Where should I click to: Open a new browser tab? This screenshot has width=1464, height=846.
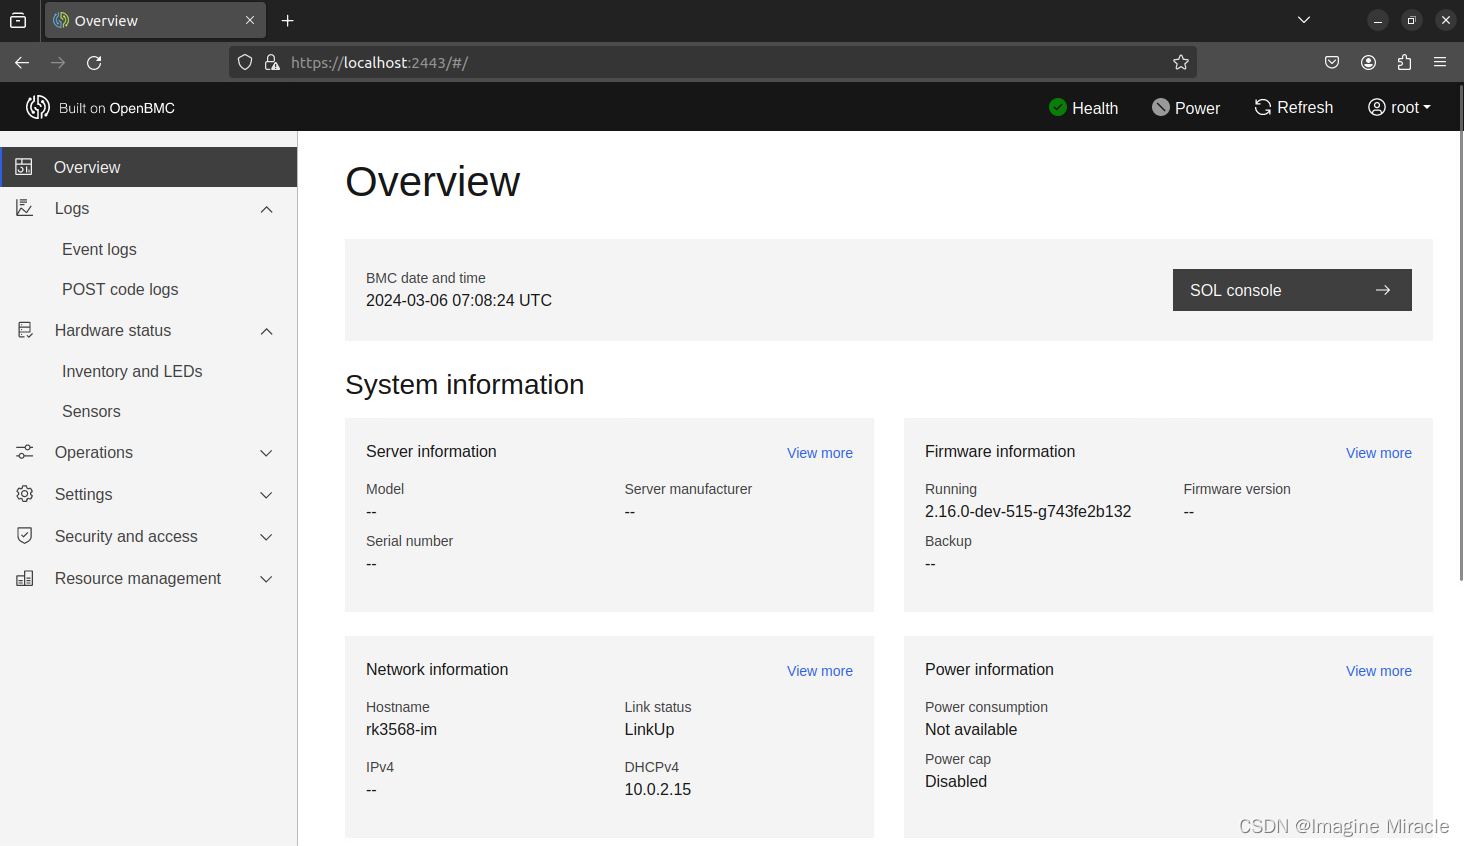[x=288, y=20]
